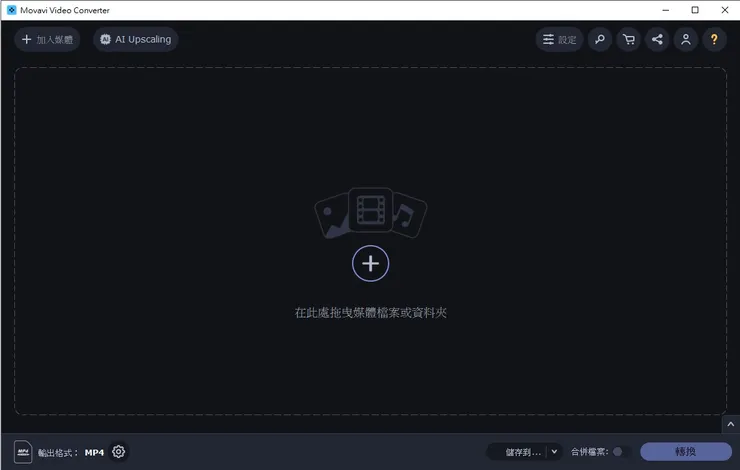Expand the save location dropdown arrow
Image resolution: width=740 pixels, height=470 pixels.
click(x=554, y=452)
